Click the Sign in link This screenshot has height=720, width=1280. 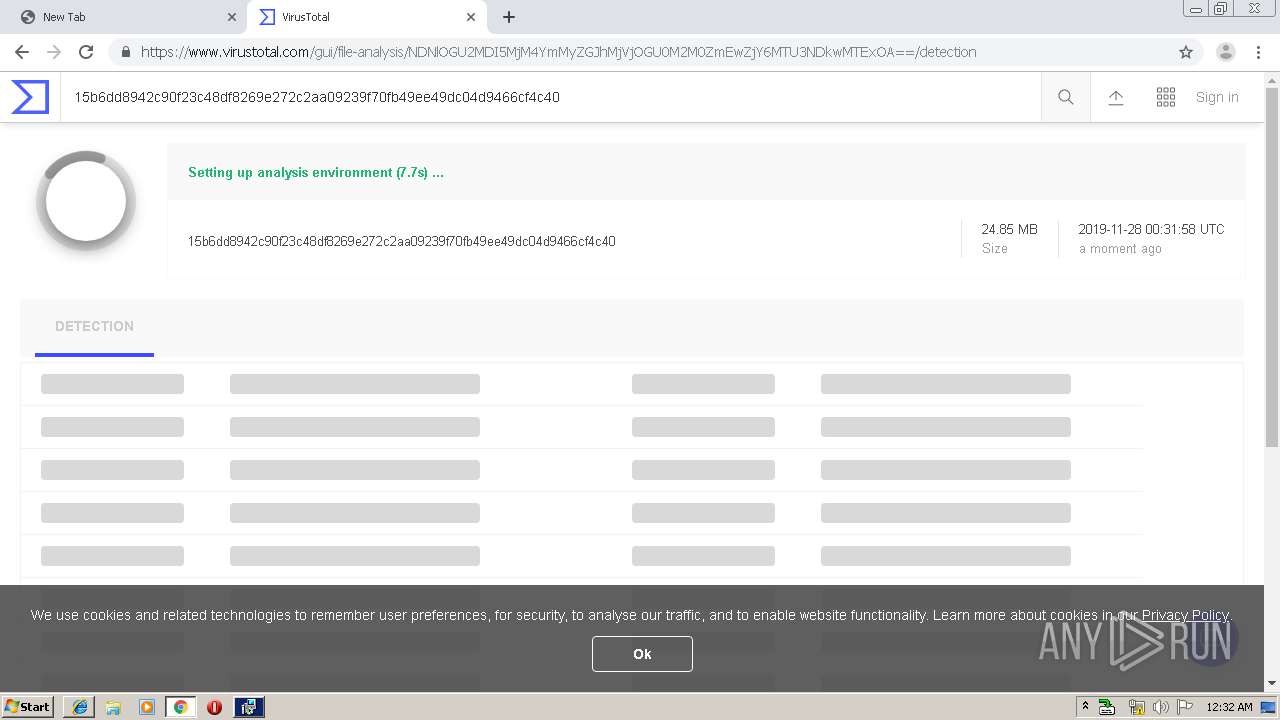(1217, 97)
